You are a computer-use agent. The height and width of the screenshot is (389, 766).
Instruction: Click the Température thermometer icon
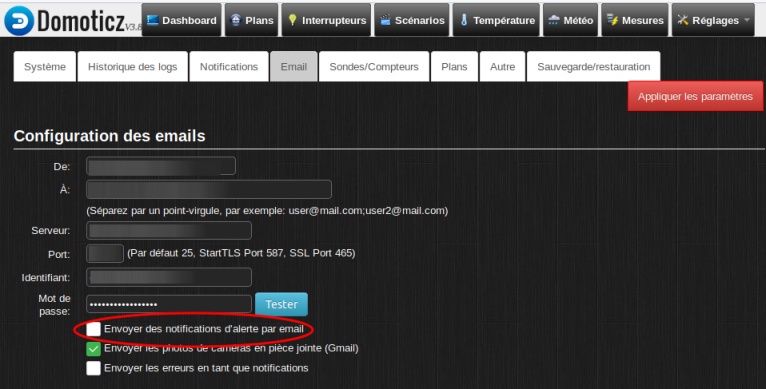(464, 20)
